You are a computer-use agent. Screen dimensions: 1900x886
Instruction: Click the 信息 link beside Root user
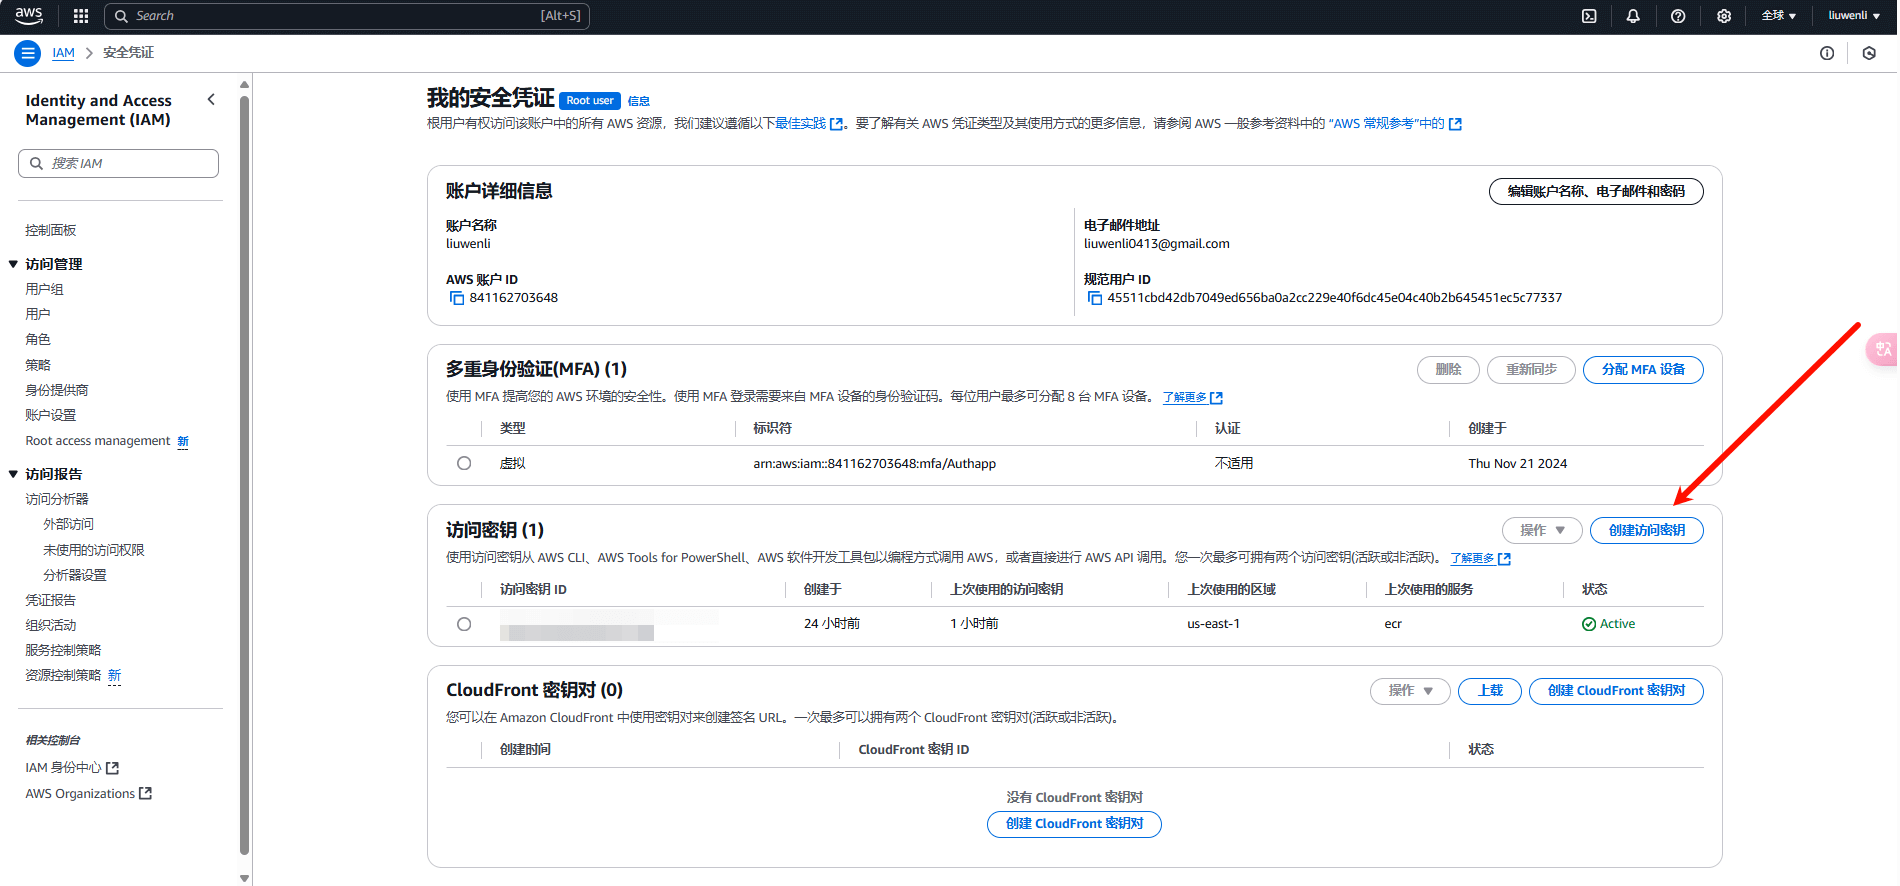pos(639,101)
